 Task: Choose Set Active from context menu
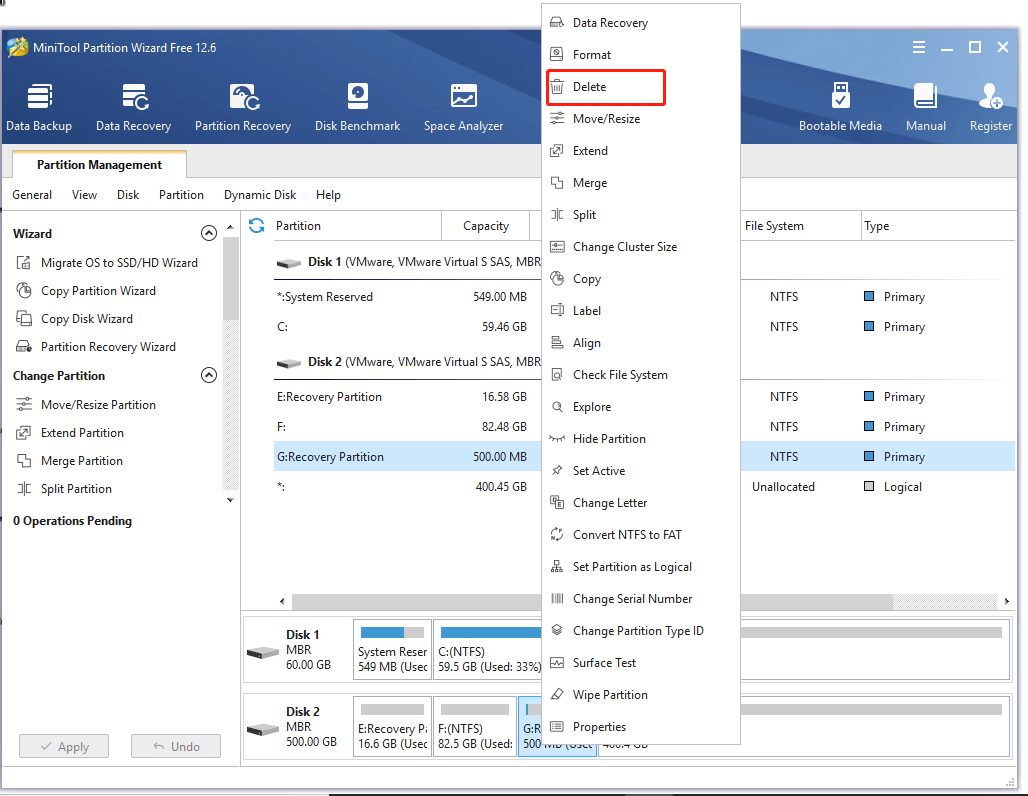tap(641, 471)
